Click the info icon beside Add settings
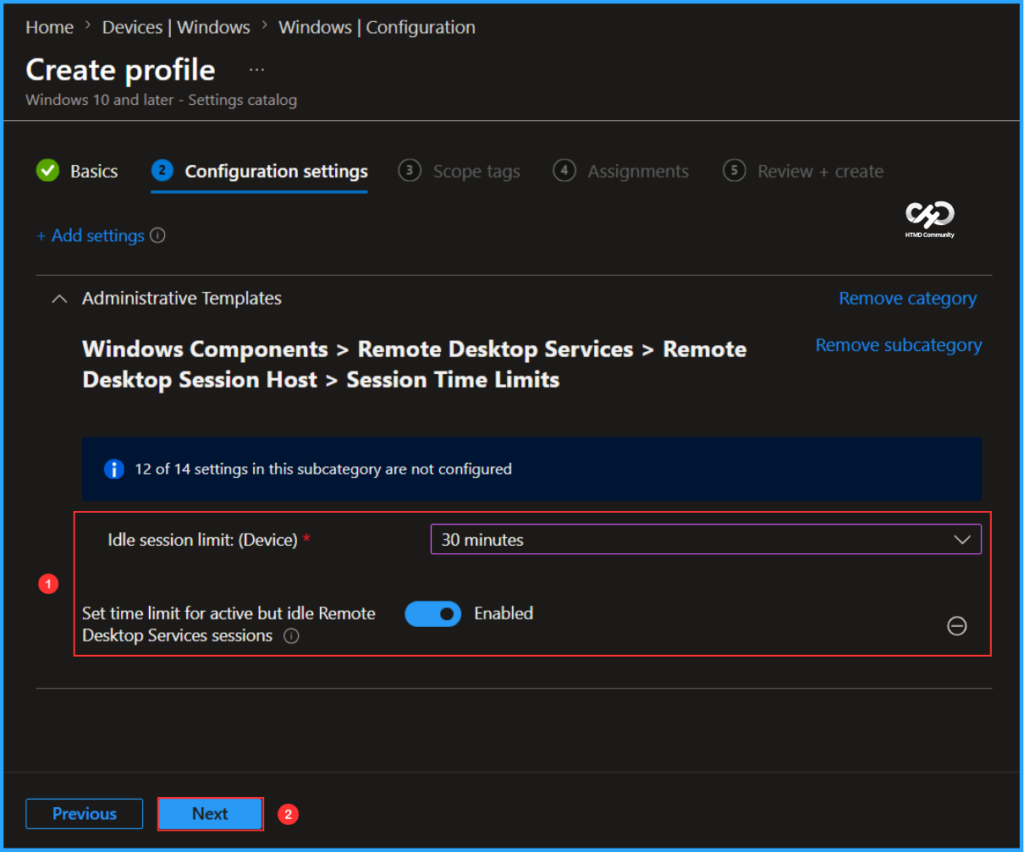The height and width of the screenshot is (852, 1024). [158, 235]
